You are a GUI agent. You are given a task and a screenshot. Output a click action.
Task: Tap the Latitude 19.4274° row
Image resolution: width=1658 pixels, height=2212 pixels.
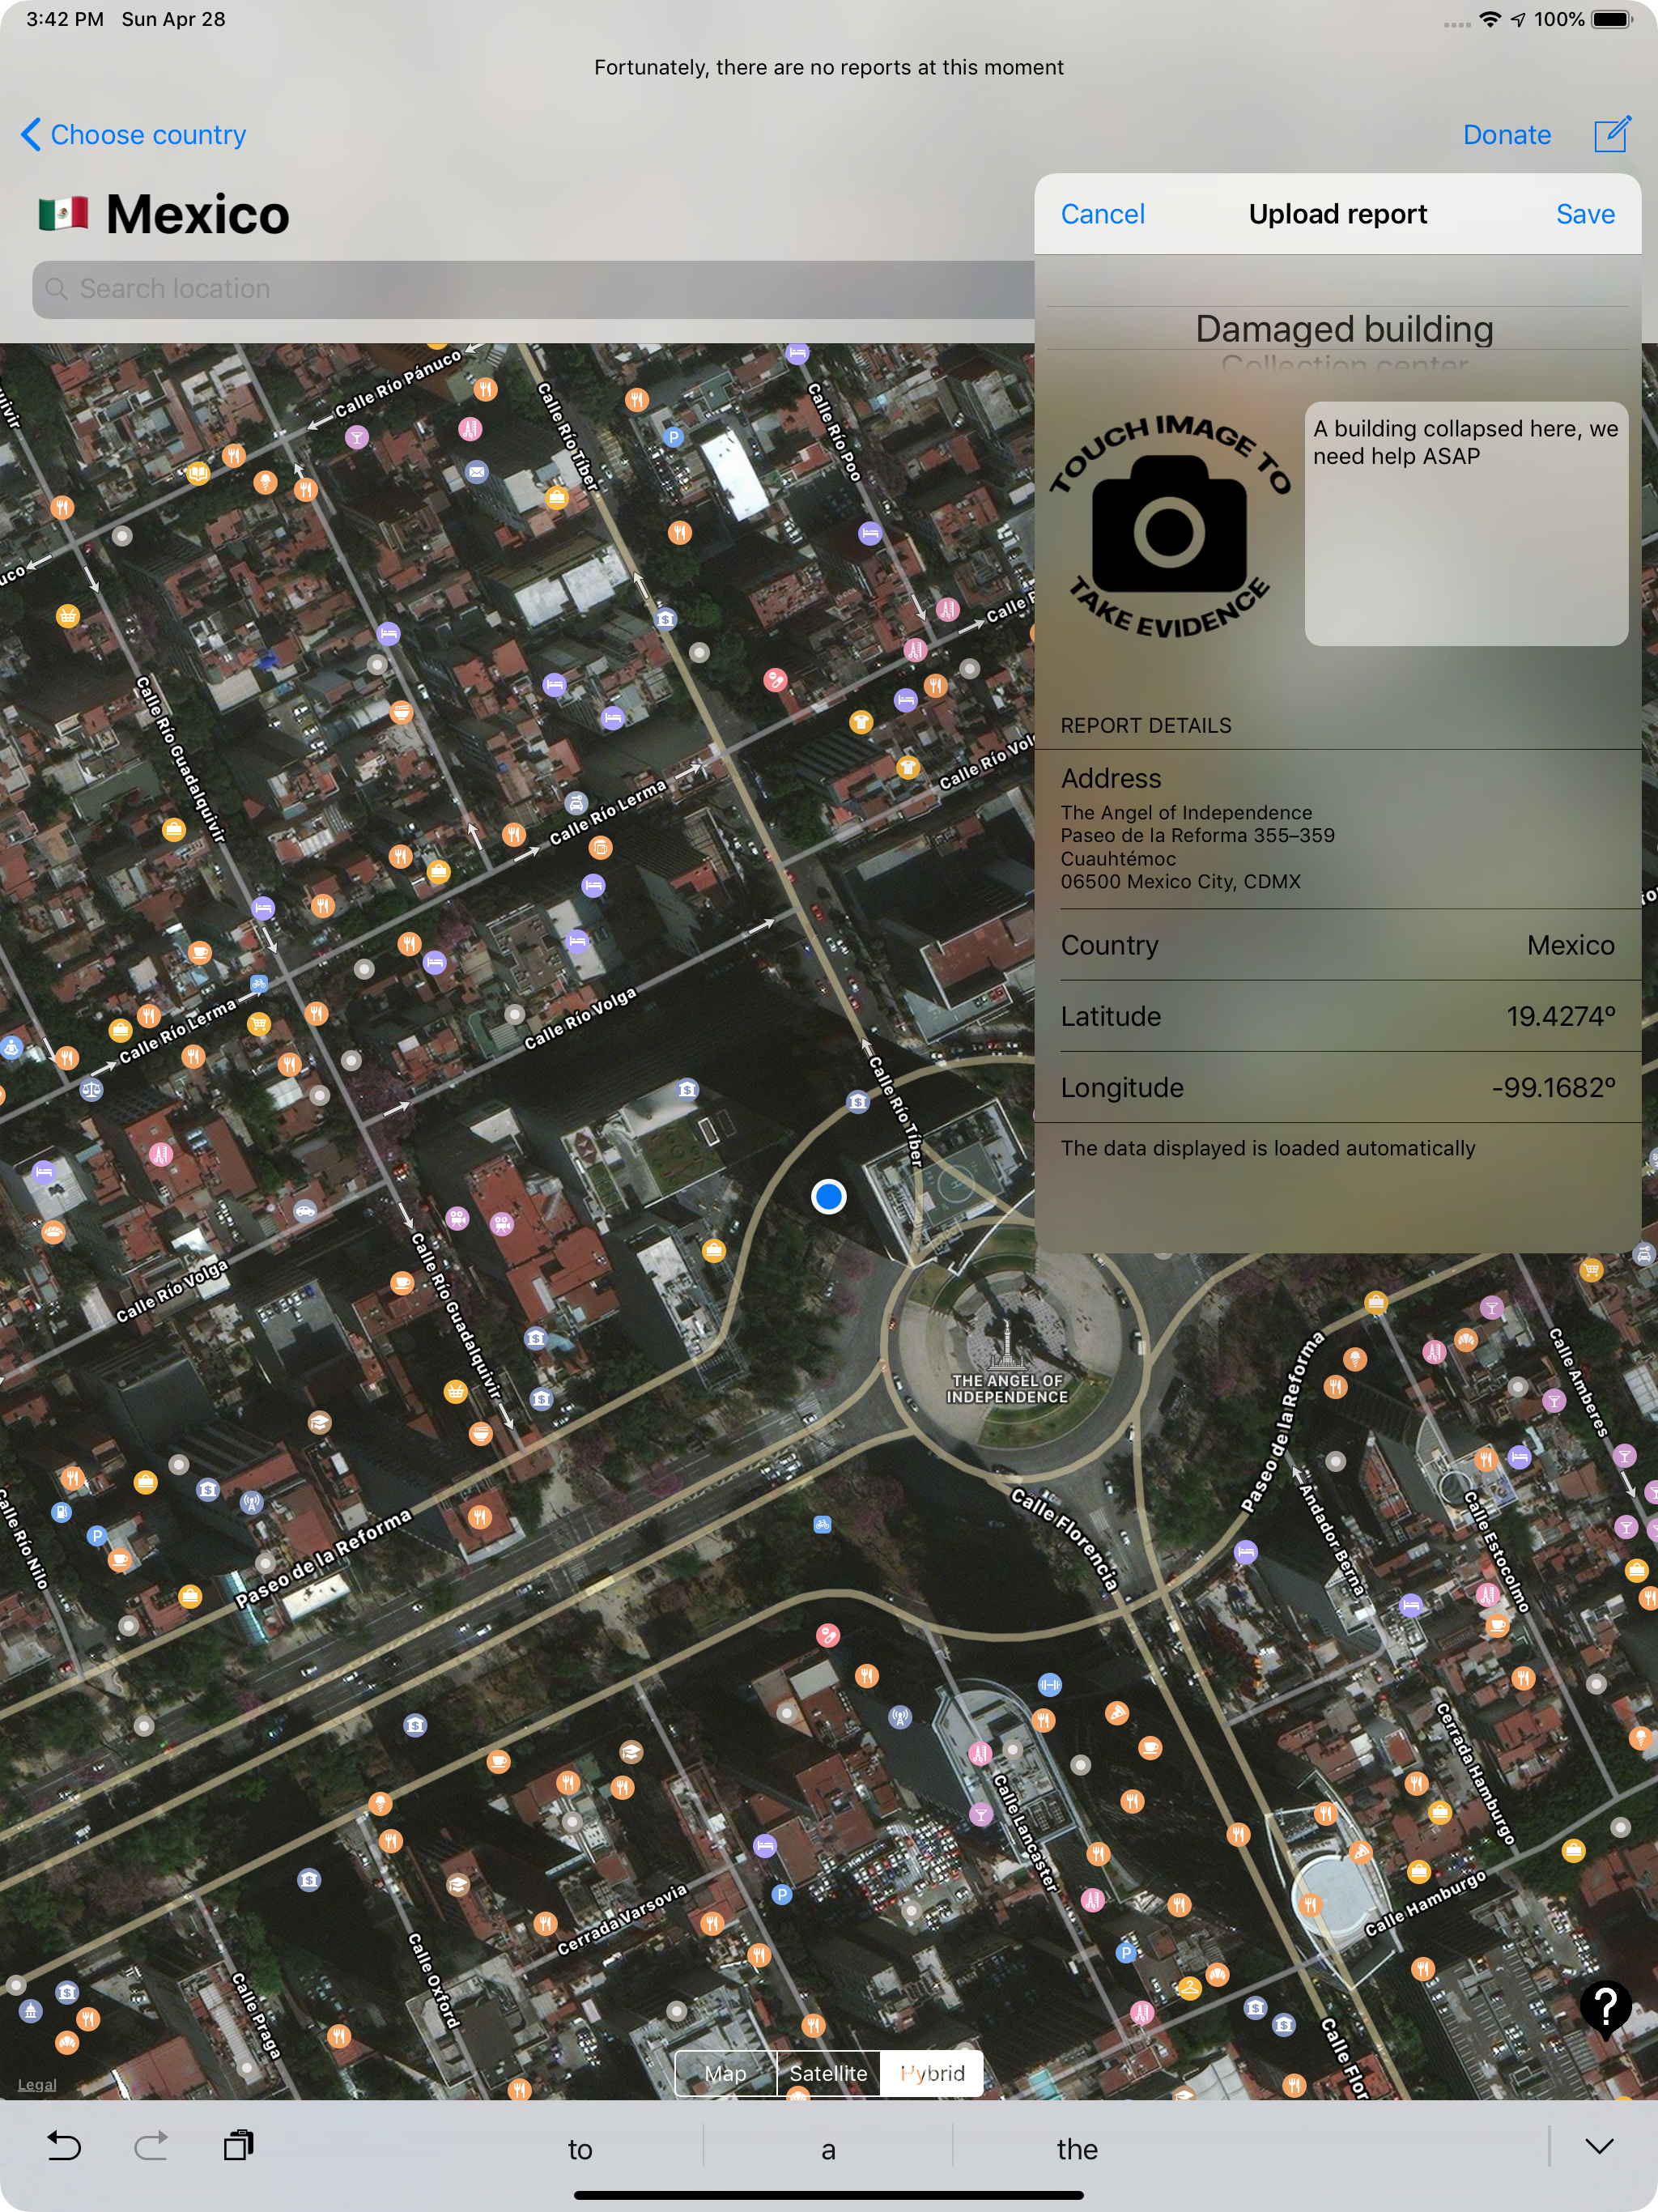point(1338,1016)
